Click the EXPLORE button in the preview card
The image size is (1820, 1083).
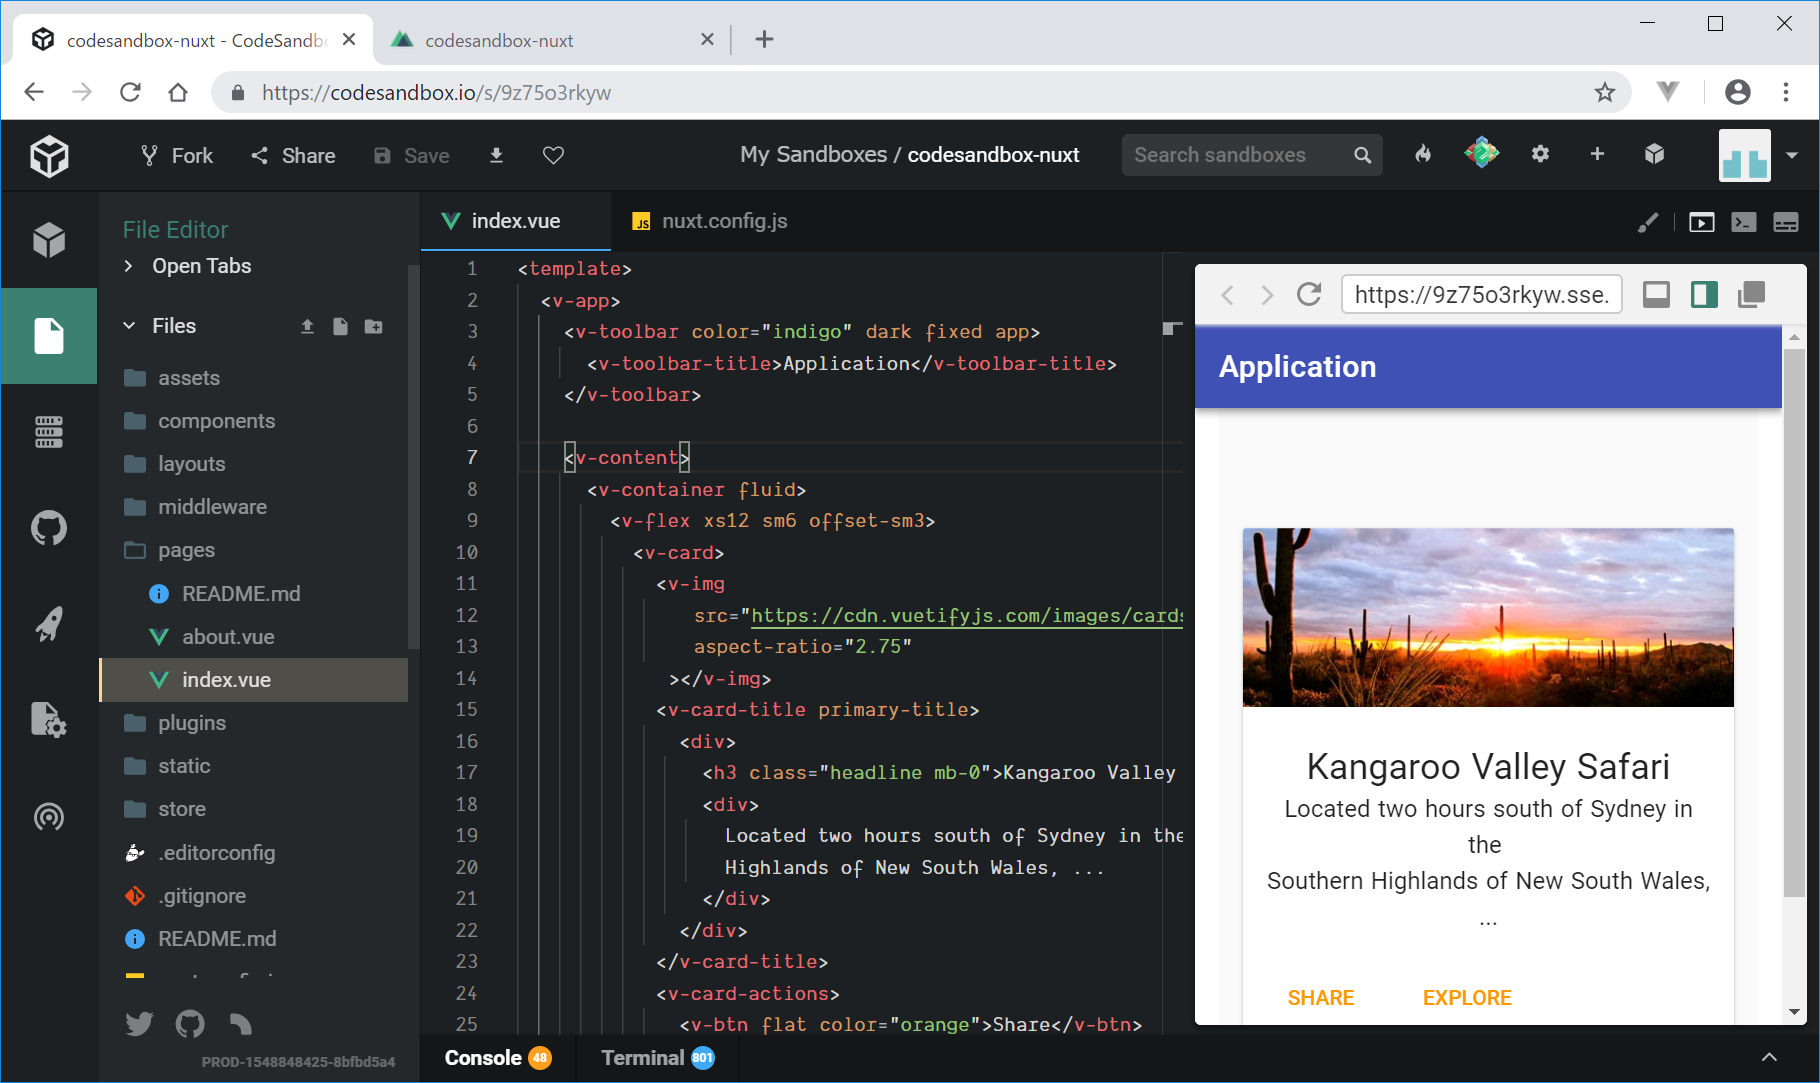(1467, 998)
